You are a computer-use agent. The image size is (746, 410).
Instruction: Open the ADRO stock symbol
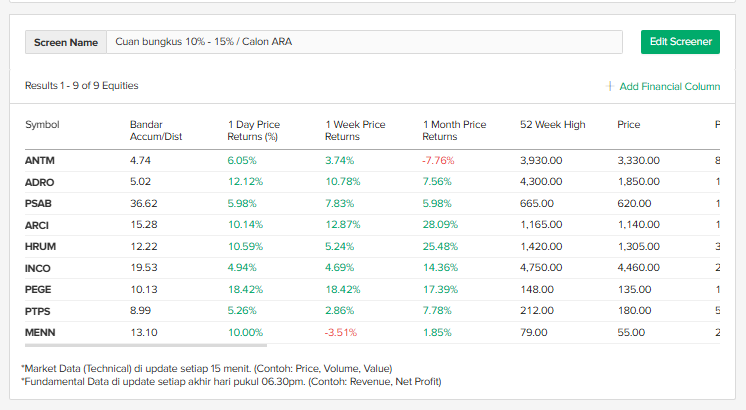click(x=39, y=182)
